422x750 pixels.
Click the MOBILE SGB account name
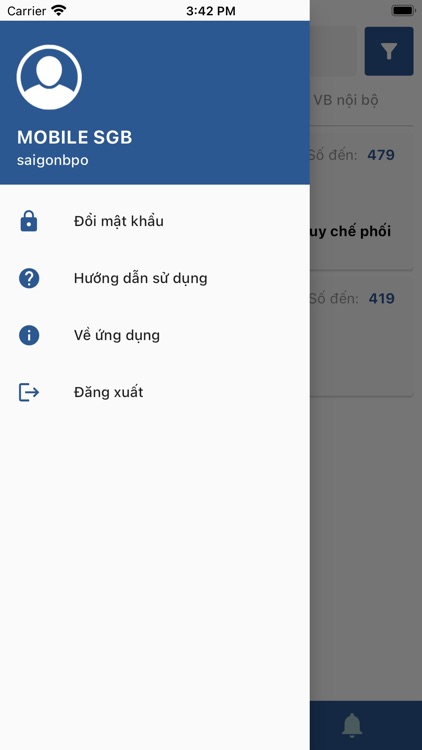pyautogui.click(x=75, y=137)
